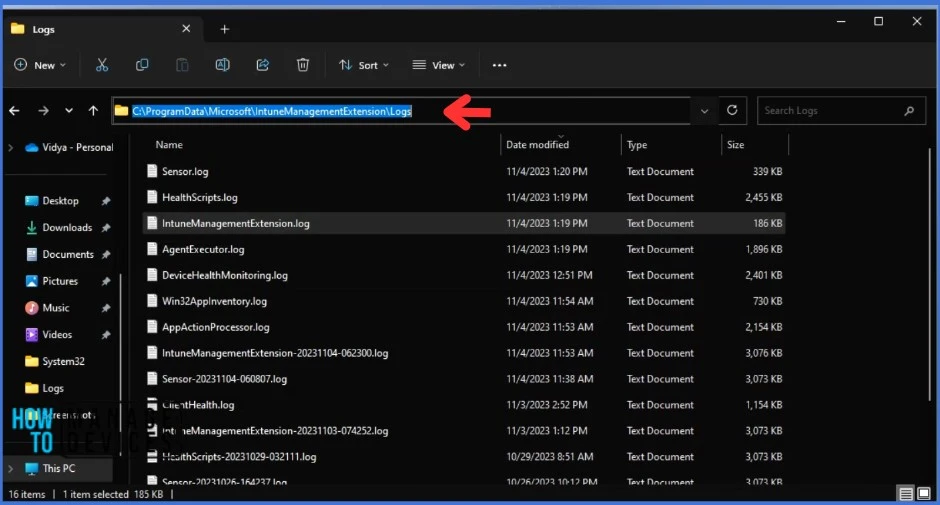
Task: Open Logs folder in navigation pane
Action: coord(52,388)
